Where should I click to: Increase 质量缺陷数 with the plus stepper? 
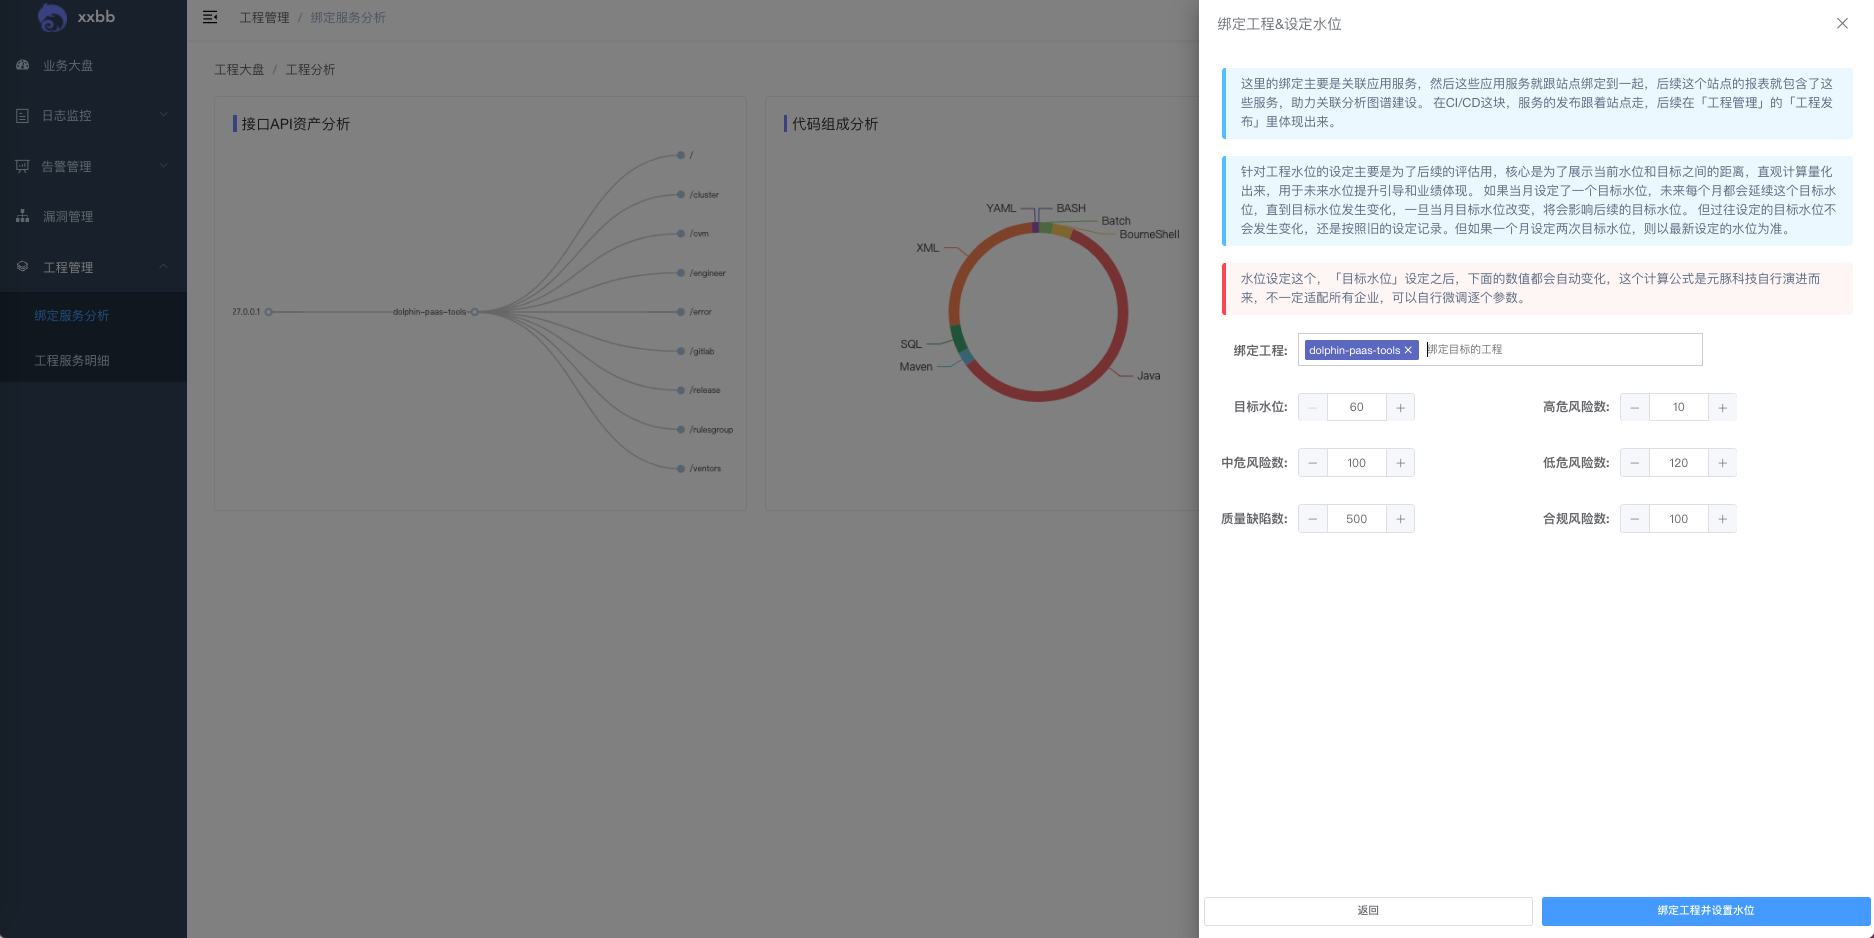[x=1400, y=519]
